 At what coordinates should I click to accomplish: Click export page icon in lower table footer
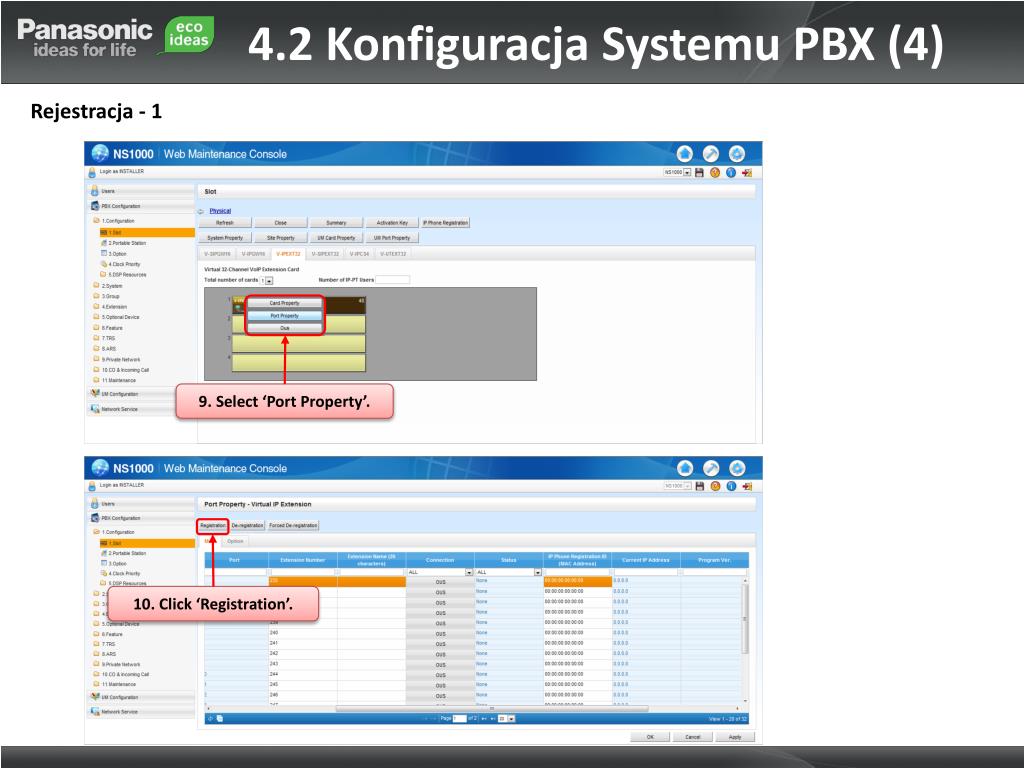(x=220, y=718)
